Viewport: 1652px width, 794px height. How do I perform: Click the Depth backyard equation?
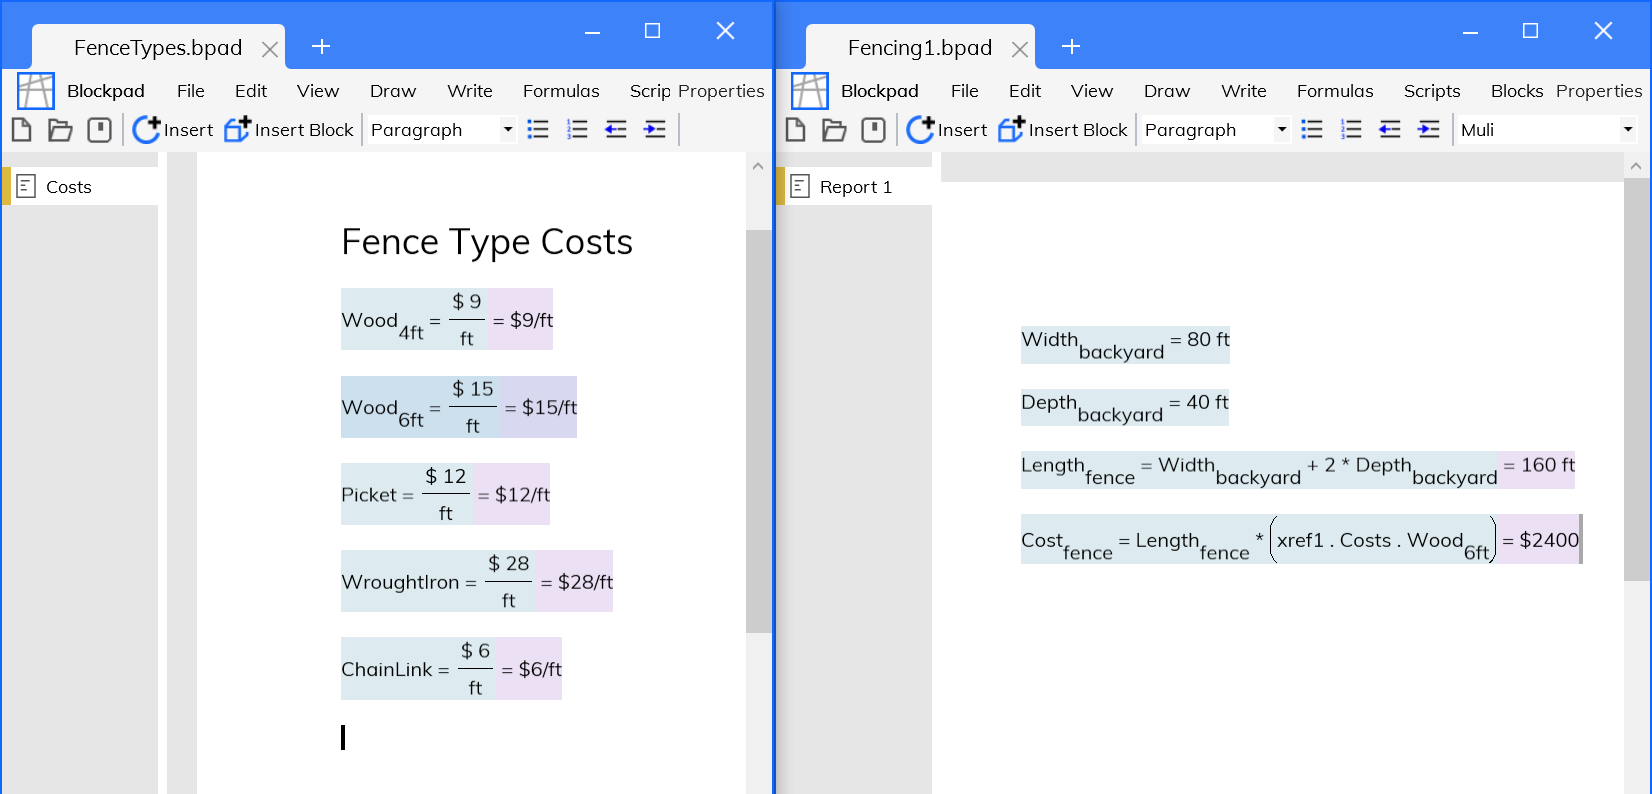pos(1125,408)
